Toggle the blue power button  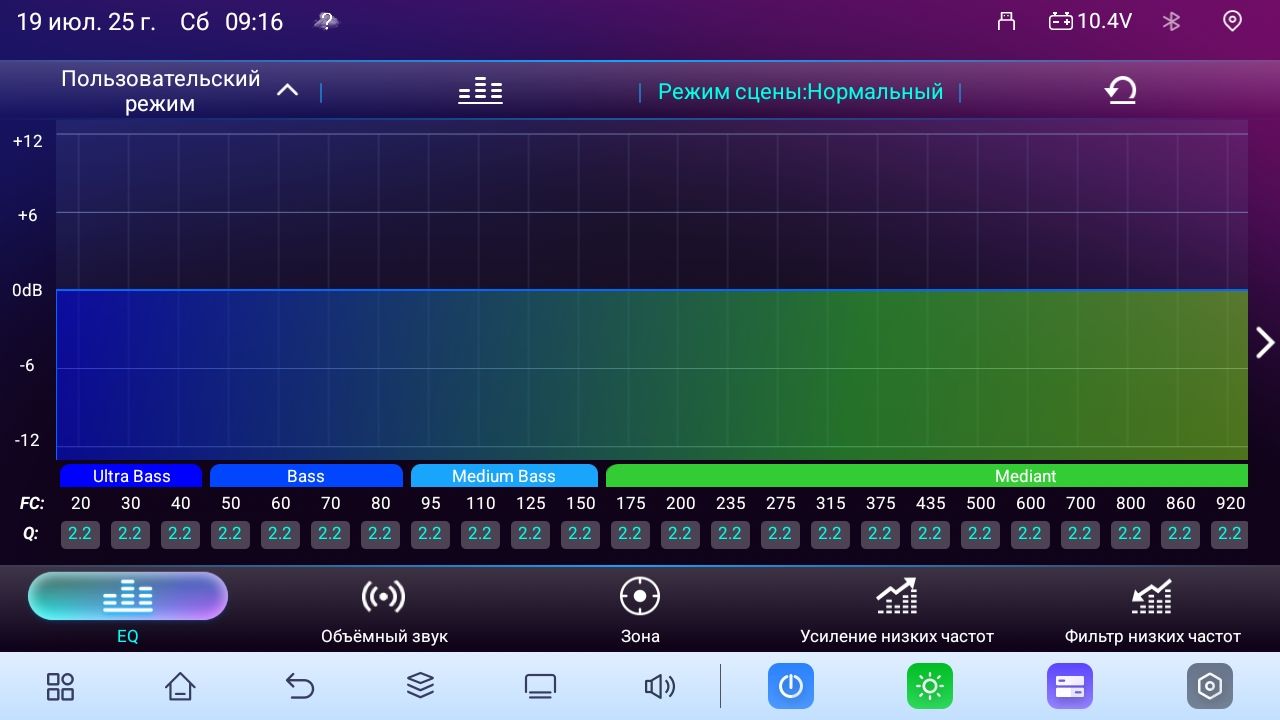(x=790, y=686)
